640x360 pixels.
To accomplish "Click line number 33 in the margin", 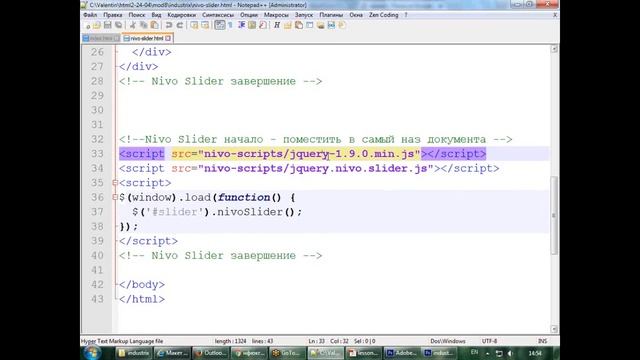I will (x=97, y=154).
